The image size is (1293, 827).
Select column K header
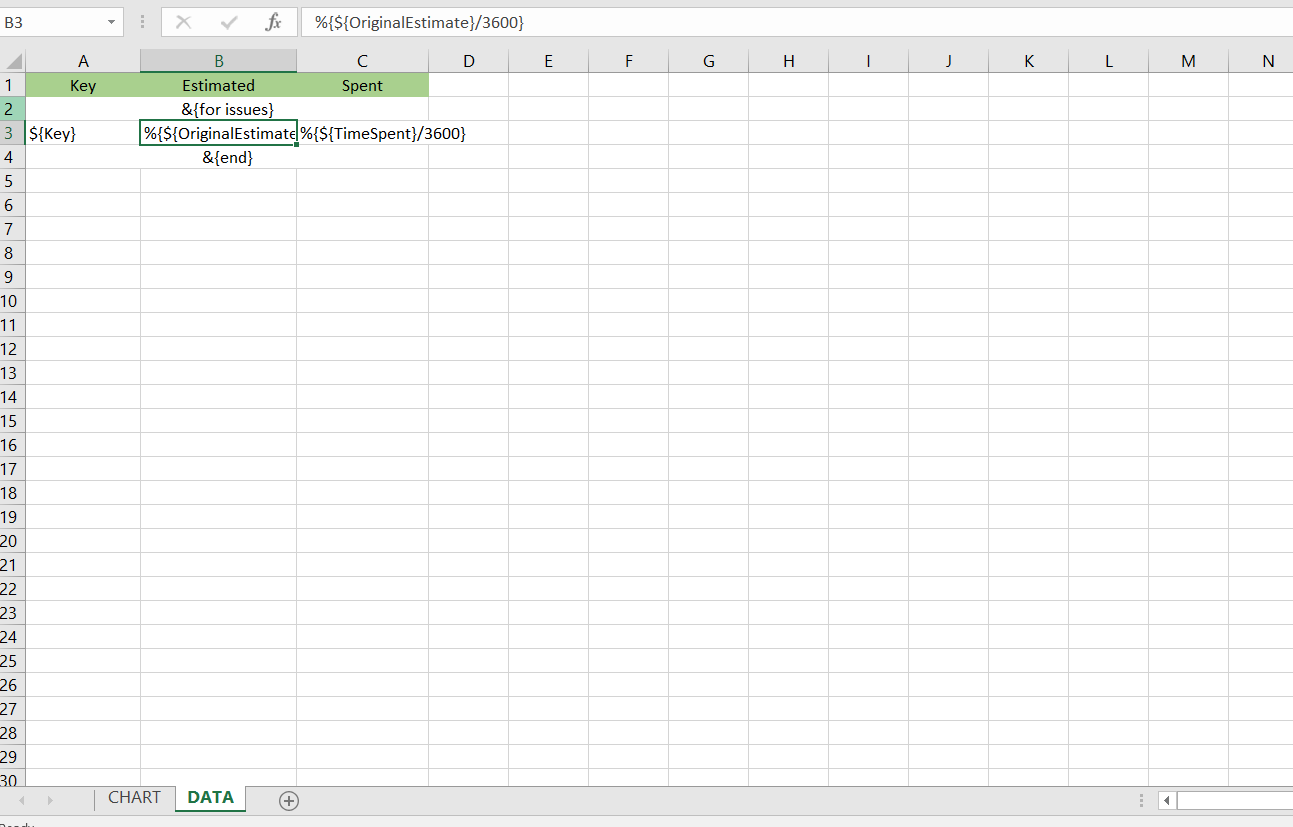pyautogui.click(x=1028, y=61)
